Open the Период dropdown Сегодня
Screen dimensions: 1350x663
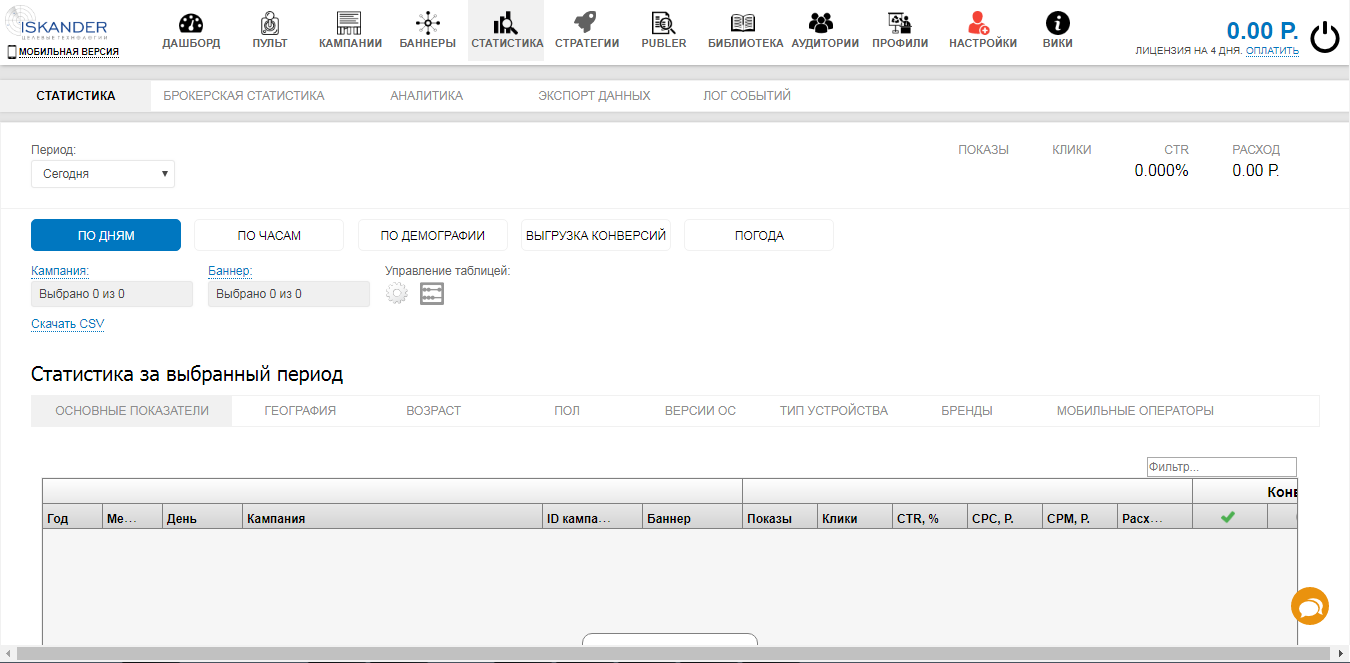point(103,174)
